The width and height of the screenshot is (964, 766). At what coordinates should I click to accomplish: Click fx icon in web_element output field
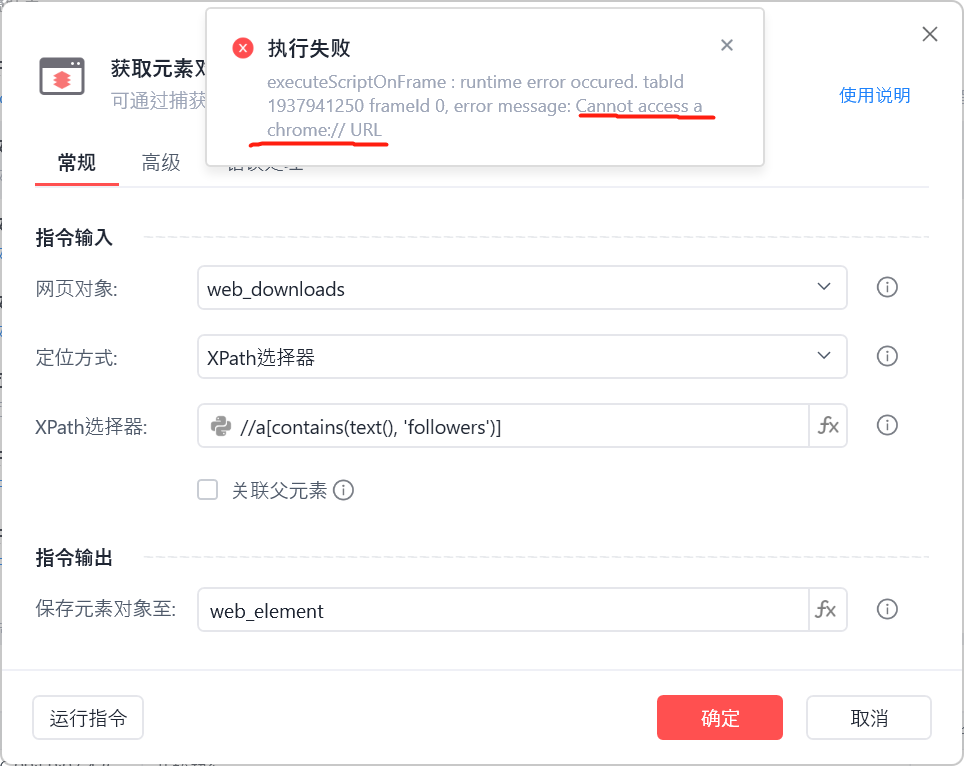[828, 609]
